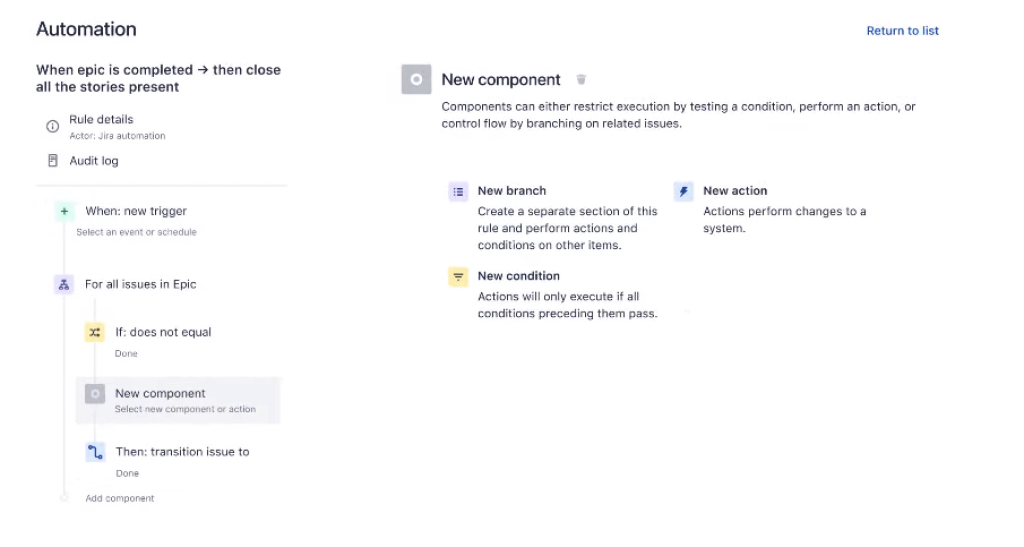Select 'For all issues in Epic' branch
This screenshot has width=1024, height=547.
[x=140, y=284]
